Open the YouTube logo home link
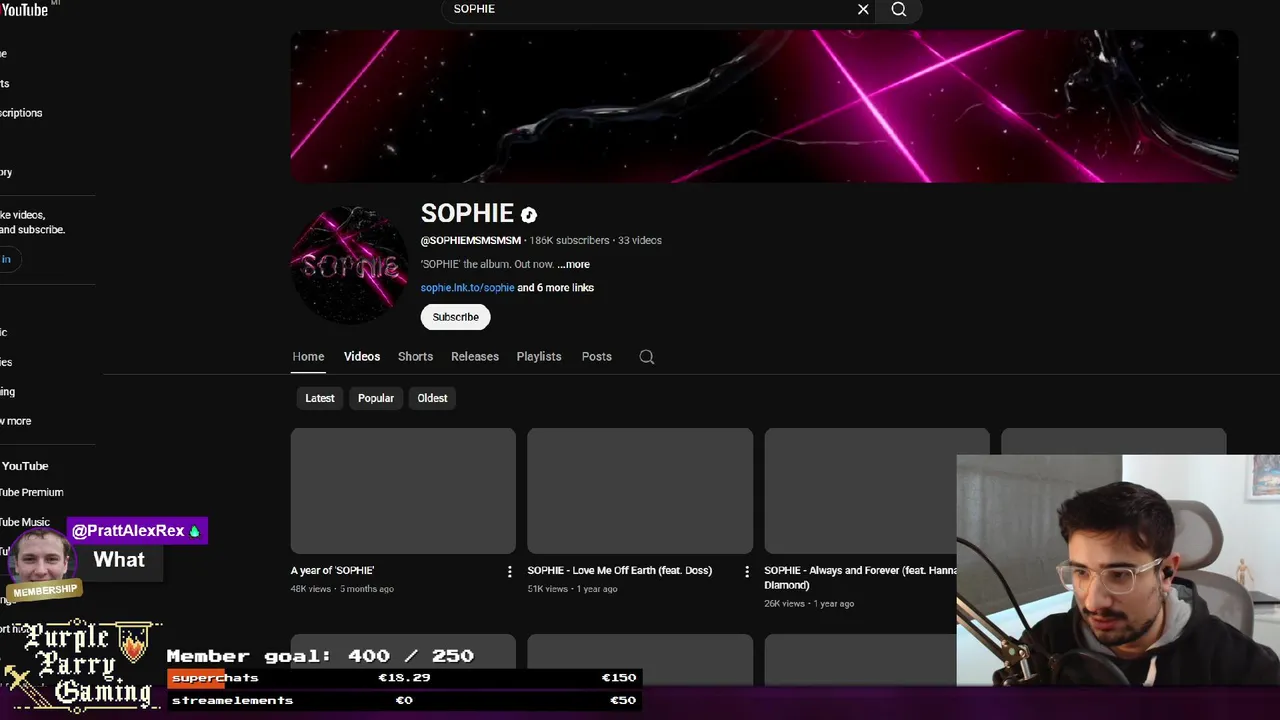The width and height of the screenshot is (1280, 720). coord(25,9)
